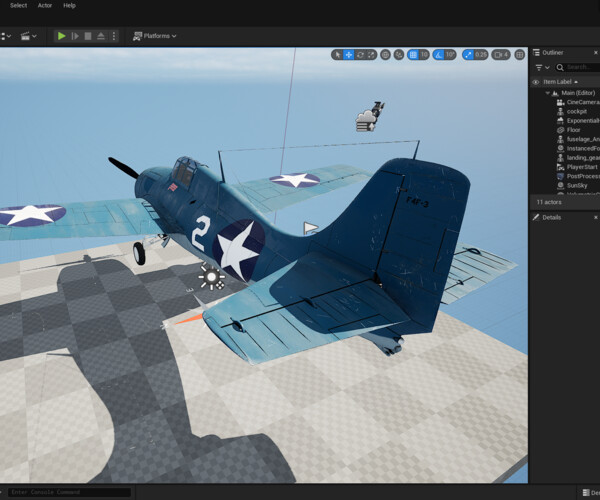Select the PlayerStart flag icon in viewport
The width and height of the screenshot is (600, 500).
coord(310,228)
